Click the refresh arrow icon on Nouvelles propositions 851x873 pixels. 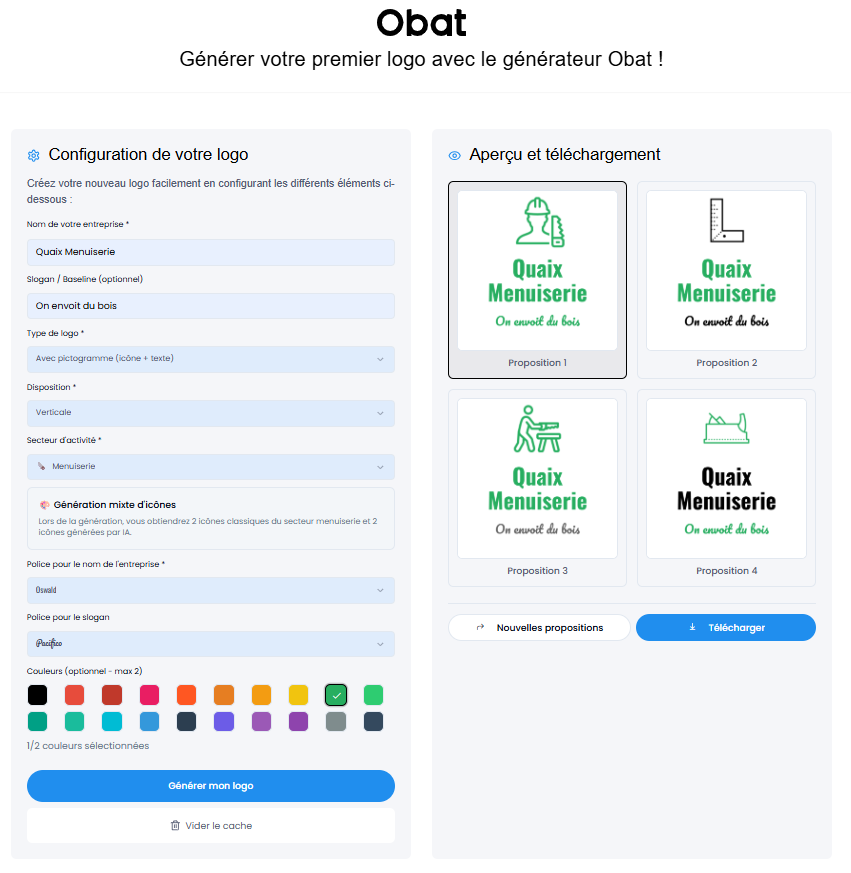point(480,628)
